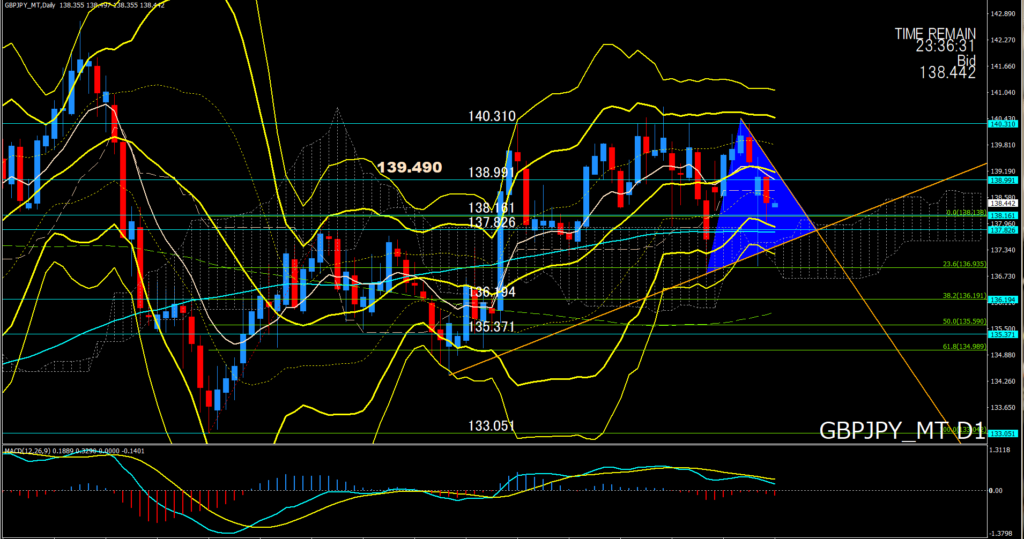The height and width of the screenshot is (539, 1024).
Task: Click the TIME REMAIN label
Action: (x=935, y=33)
